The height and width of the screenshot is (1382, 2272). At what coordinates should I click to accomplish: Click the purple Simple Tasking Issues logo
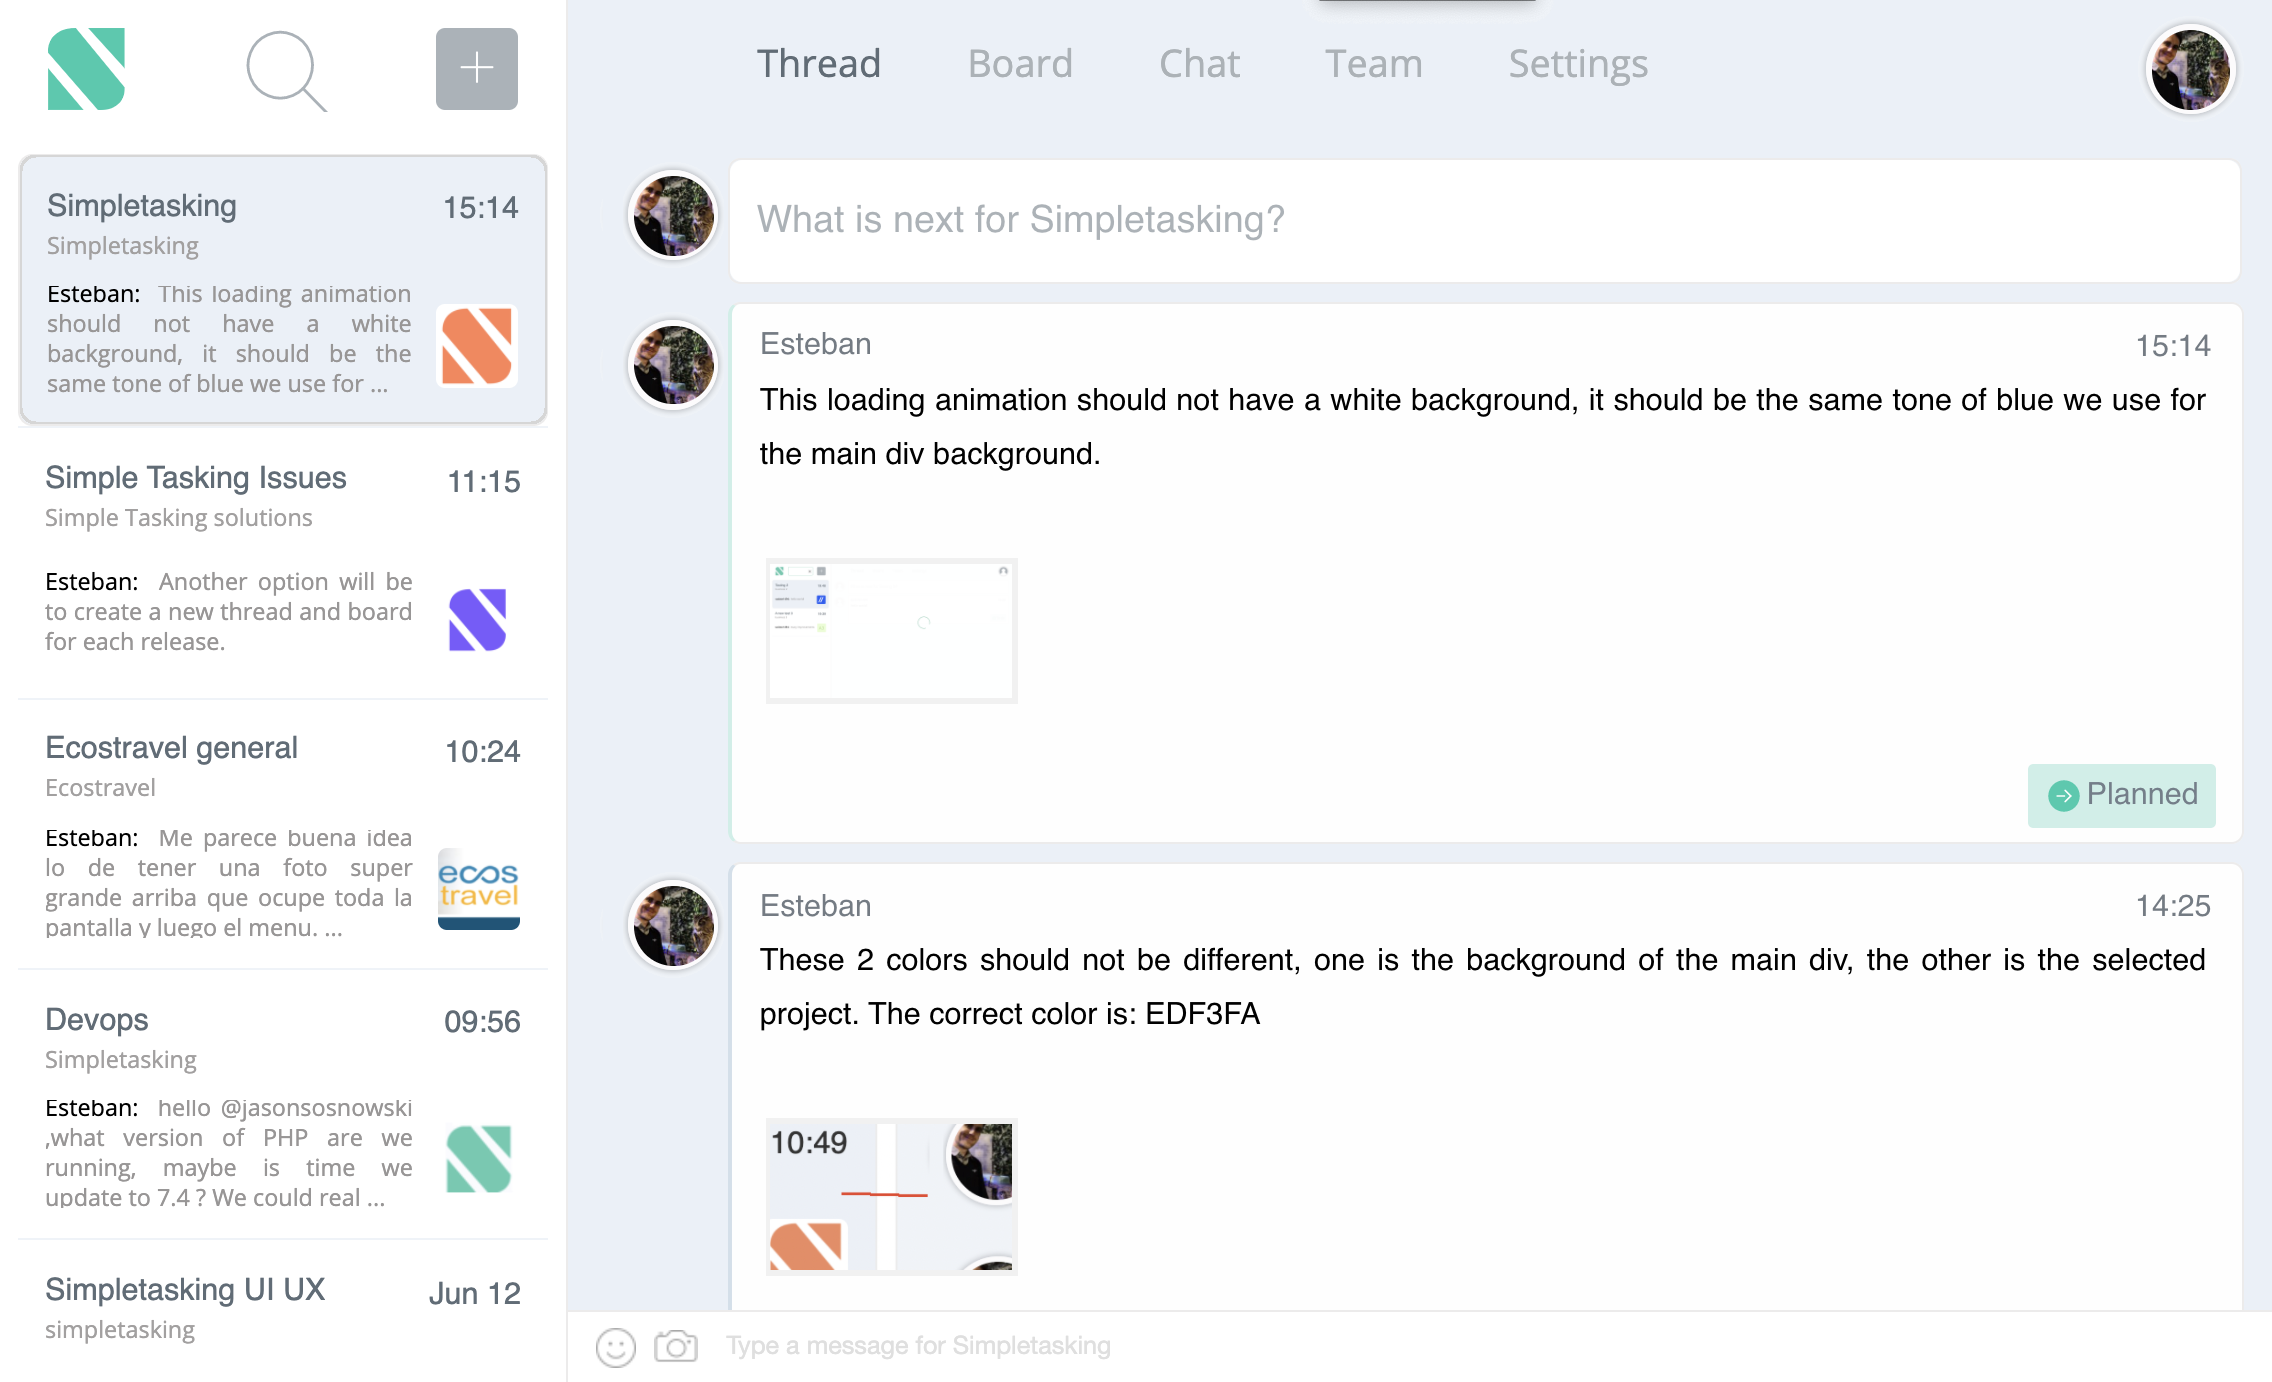click(478, 620)
